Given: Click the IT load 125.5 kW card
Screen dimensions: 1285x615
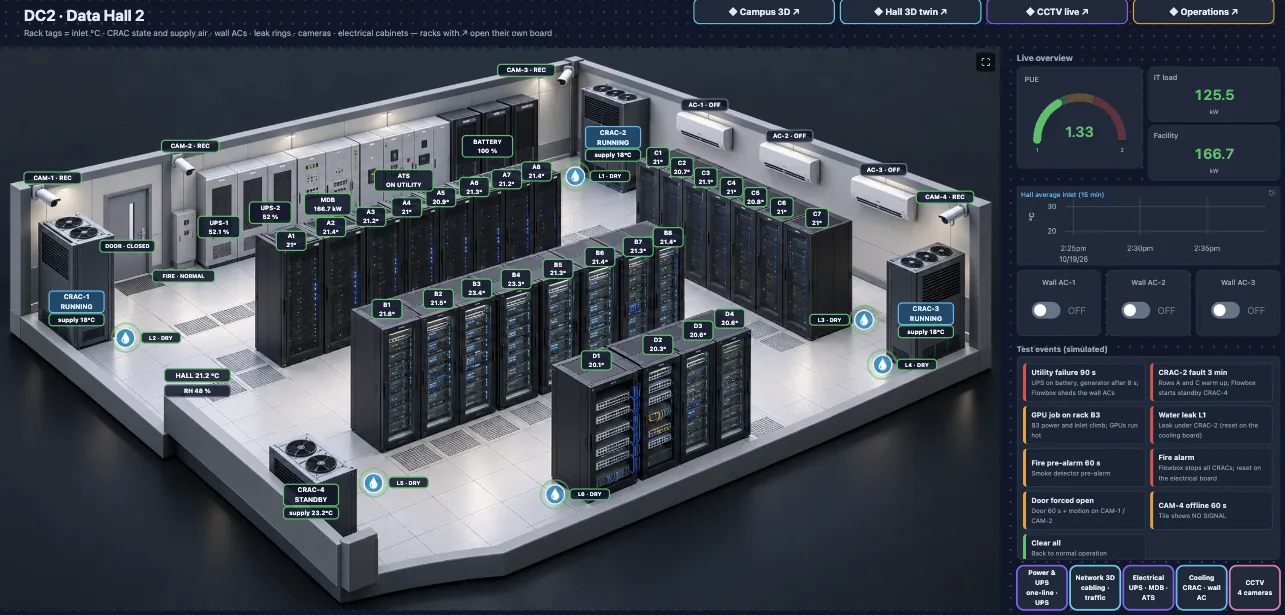Looking at the screenshot, I should point(1213,93).
